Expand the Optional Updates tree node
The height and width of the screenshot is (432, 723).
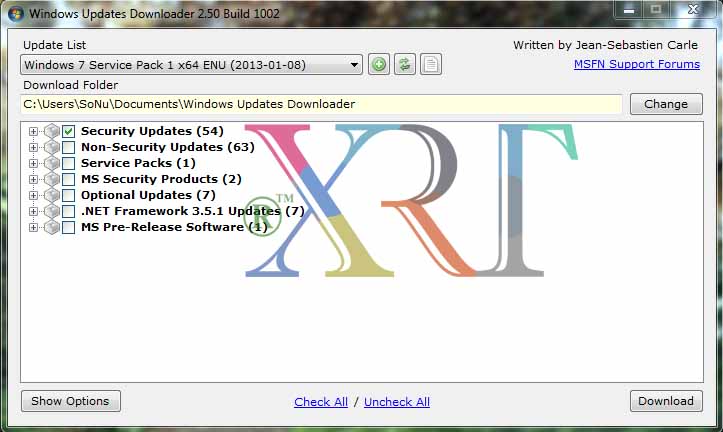[x=33, y=195]
